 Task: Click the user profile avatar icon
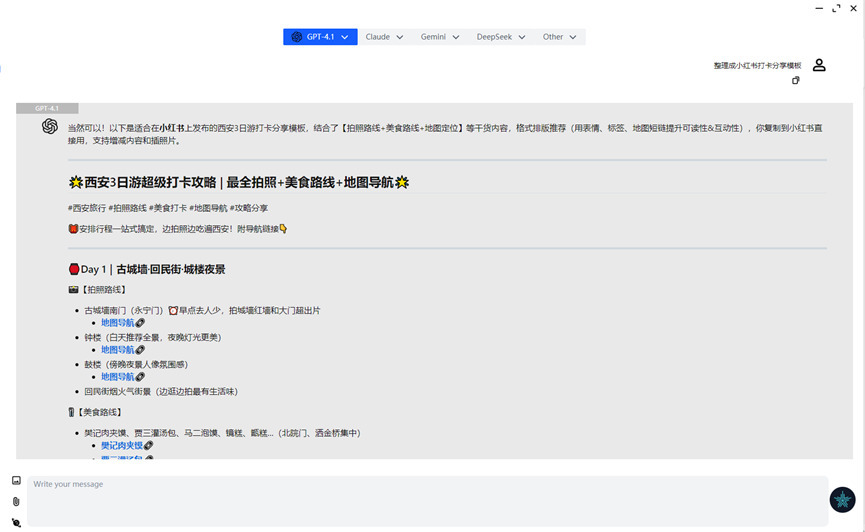[x=819, y=65]
